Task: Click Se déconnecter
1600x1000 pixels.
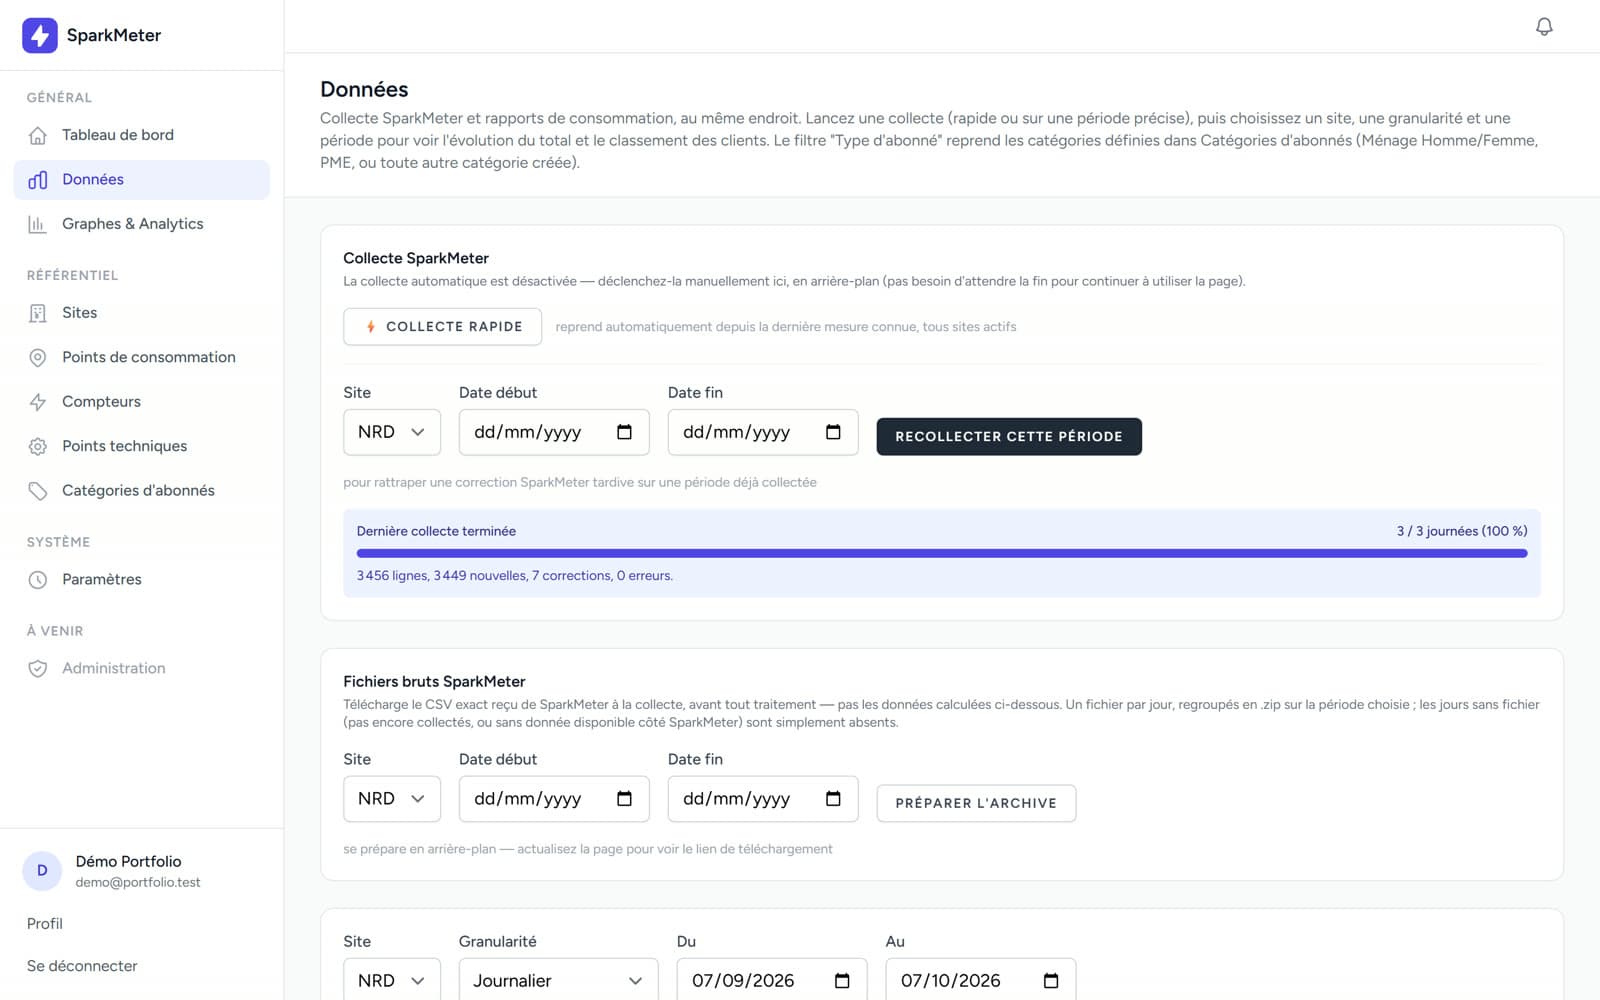Action: 82,966
